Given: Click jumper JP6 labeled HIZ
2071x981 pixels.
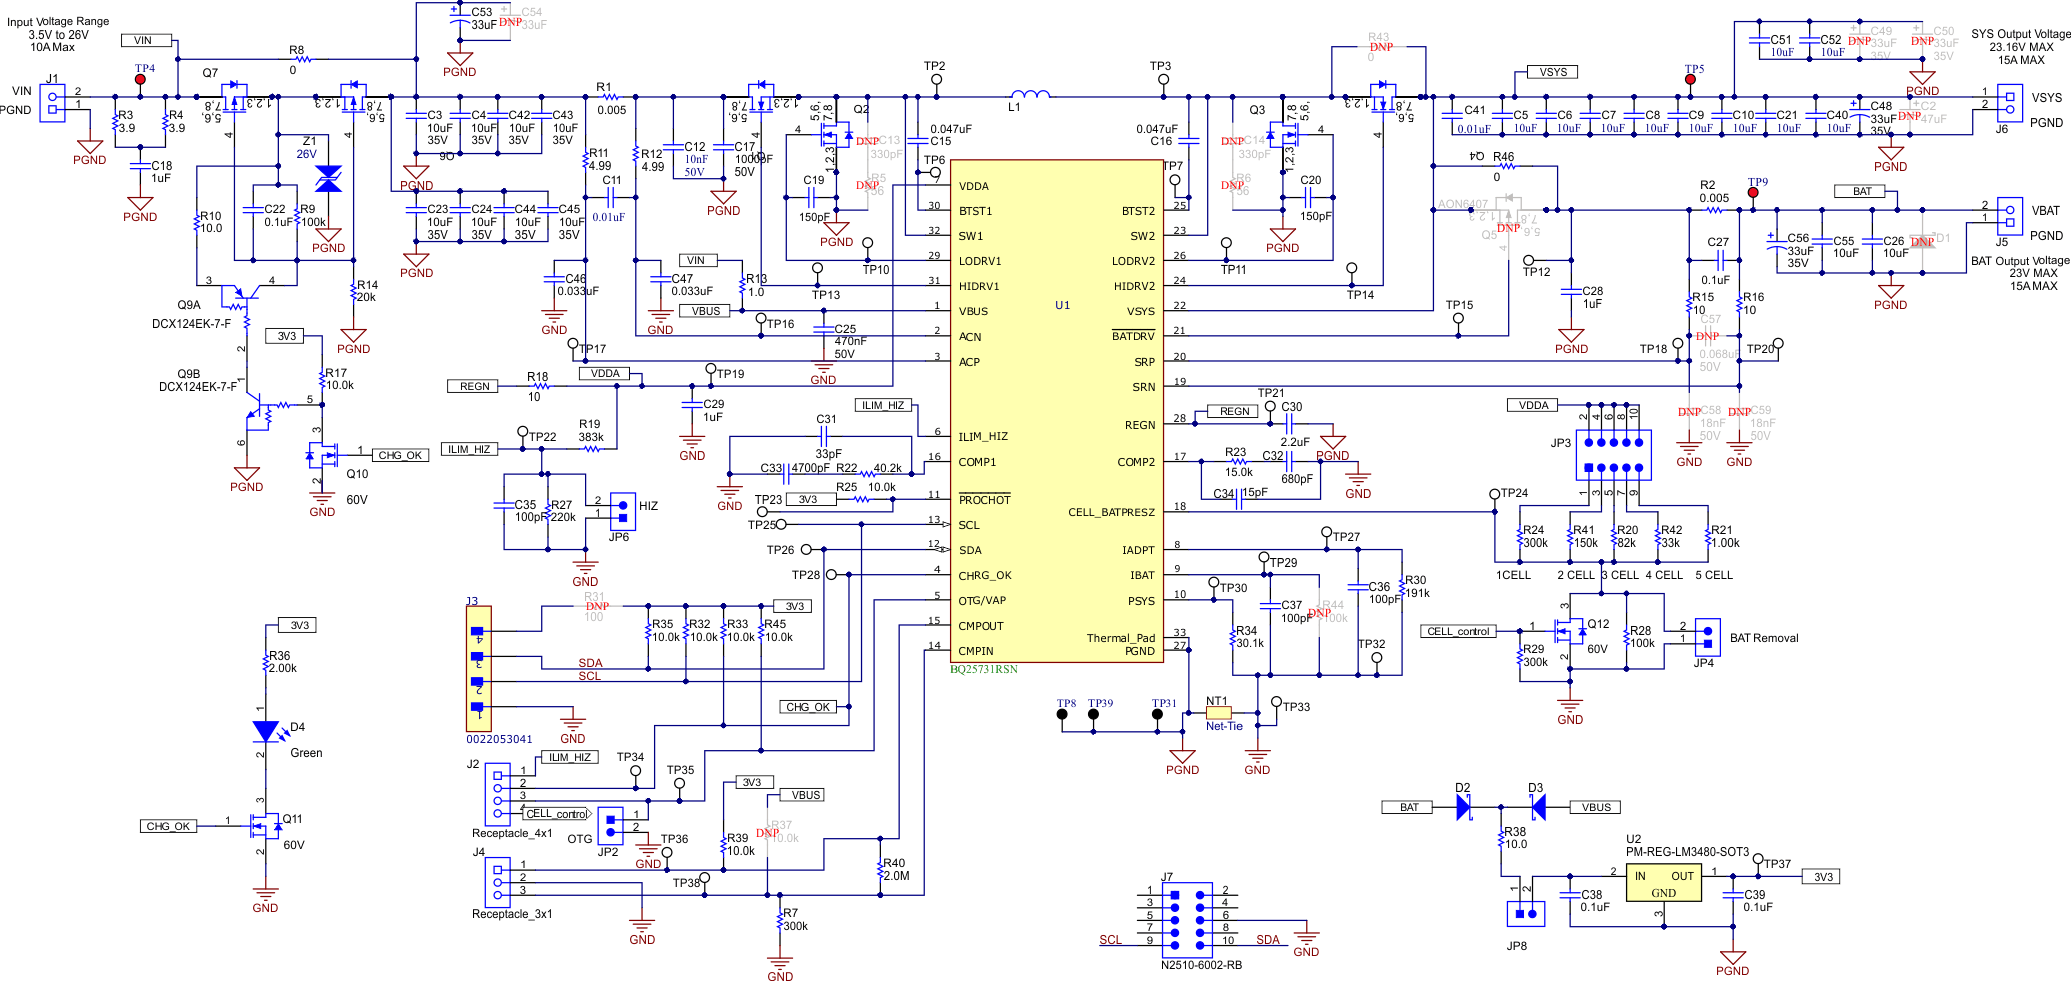Looking at the screenshot, I should [622, 510].
